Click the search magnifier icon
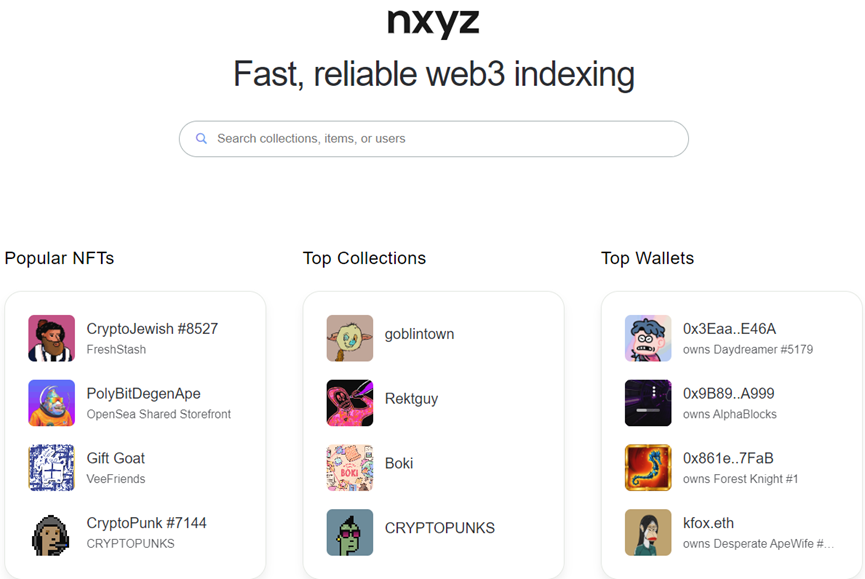865x579 pixels. tap(201, 139)
